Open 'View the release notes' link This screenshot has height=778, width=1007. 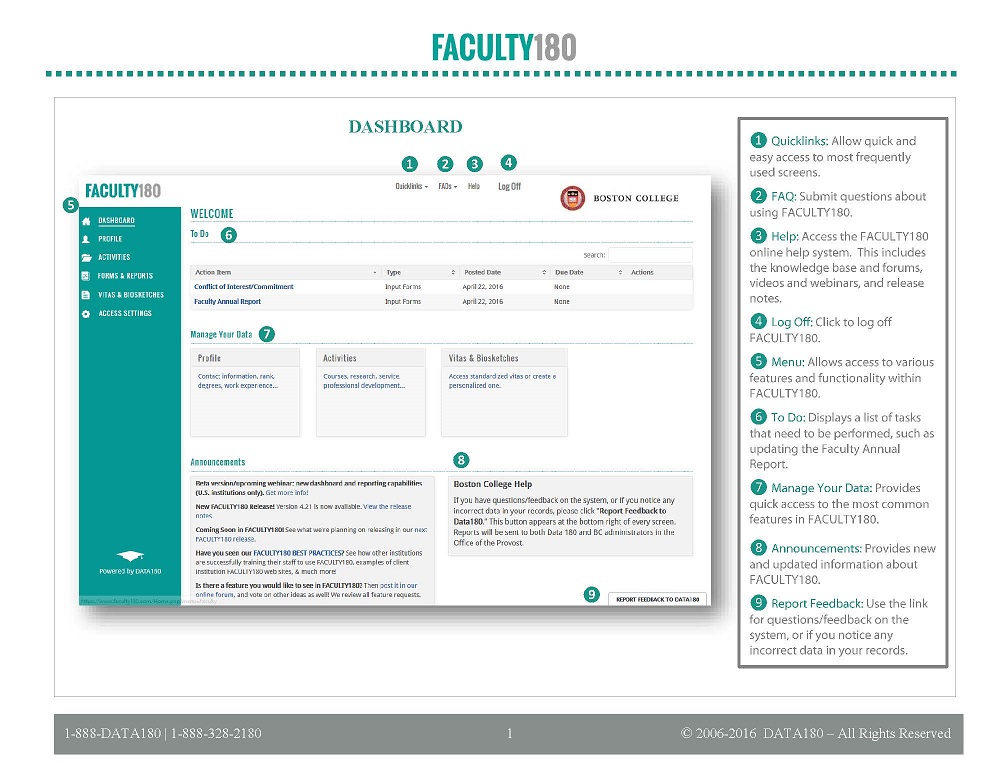pyautogui.click(x=387, y=507)
